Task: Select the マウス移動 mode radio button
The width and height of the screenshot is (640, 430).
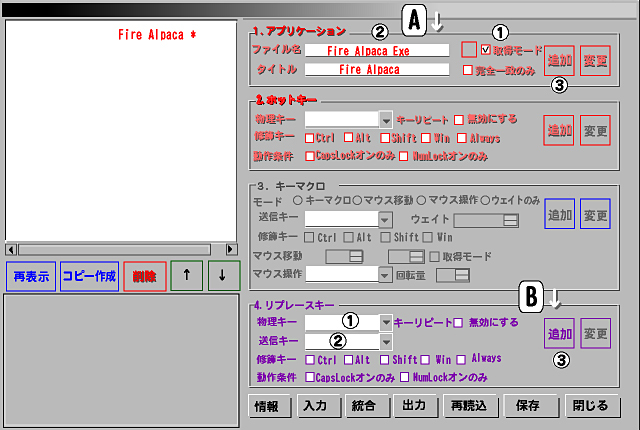Action: click(358, 200)
